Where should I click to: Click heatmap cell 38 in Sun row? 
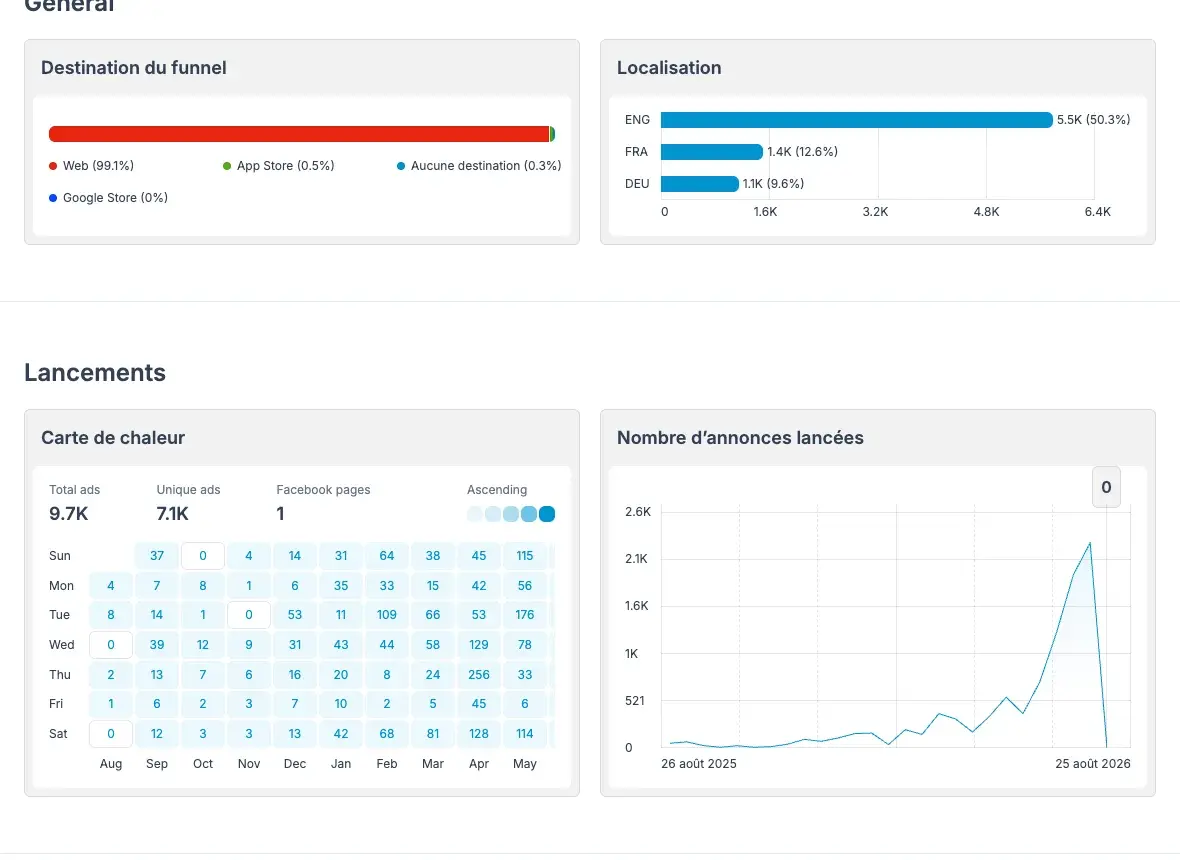(x=433, y=556)
